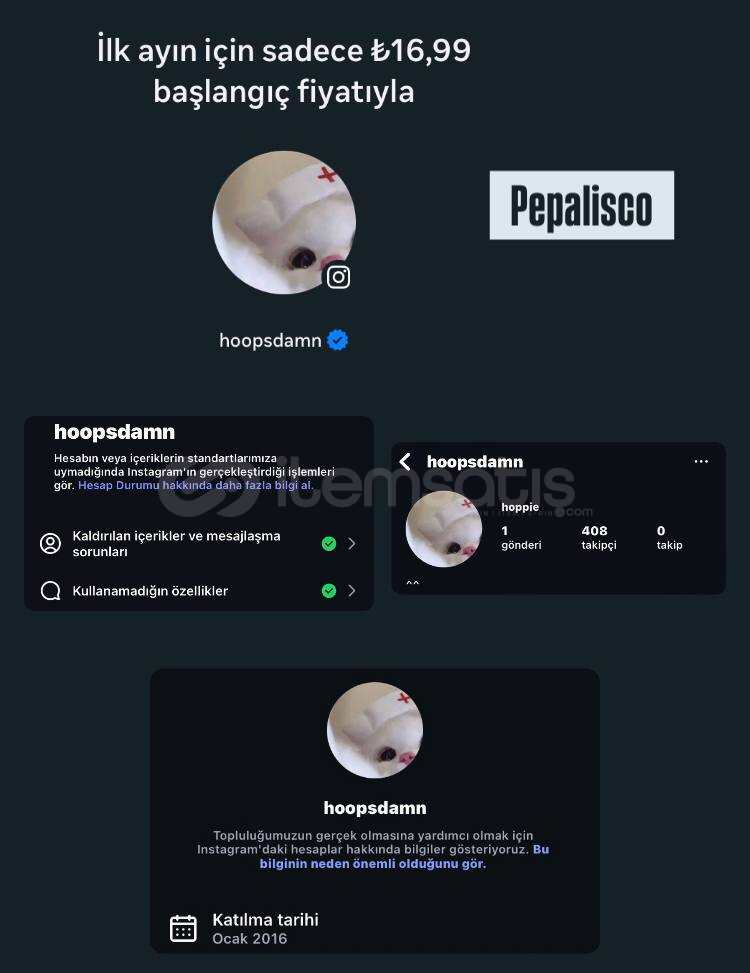Click green check for Kaldırılan içerikler row
The width and height of the screenshot is (750, 973).
tap(329, 544)
